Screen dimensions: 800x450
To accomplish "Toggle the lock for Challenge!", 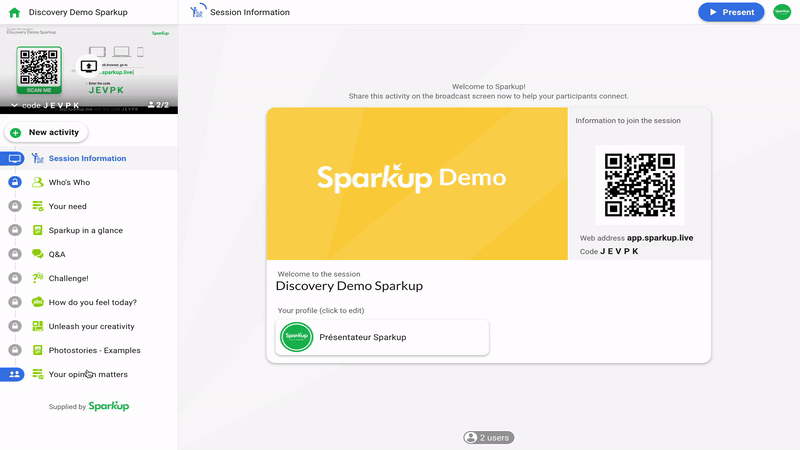I will [x=15, y=278].
